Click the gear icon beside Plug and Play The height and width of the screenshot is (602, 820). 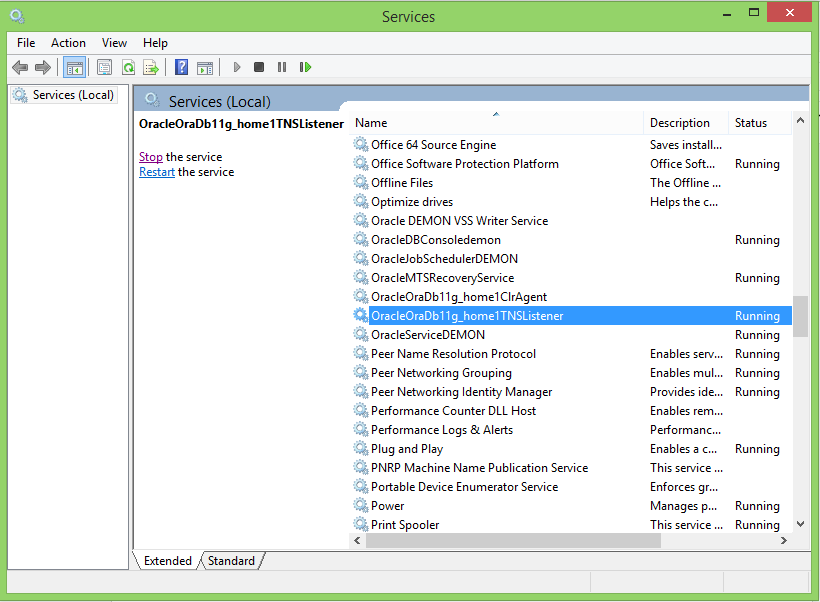(360, 448)
